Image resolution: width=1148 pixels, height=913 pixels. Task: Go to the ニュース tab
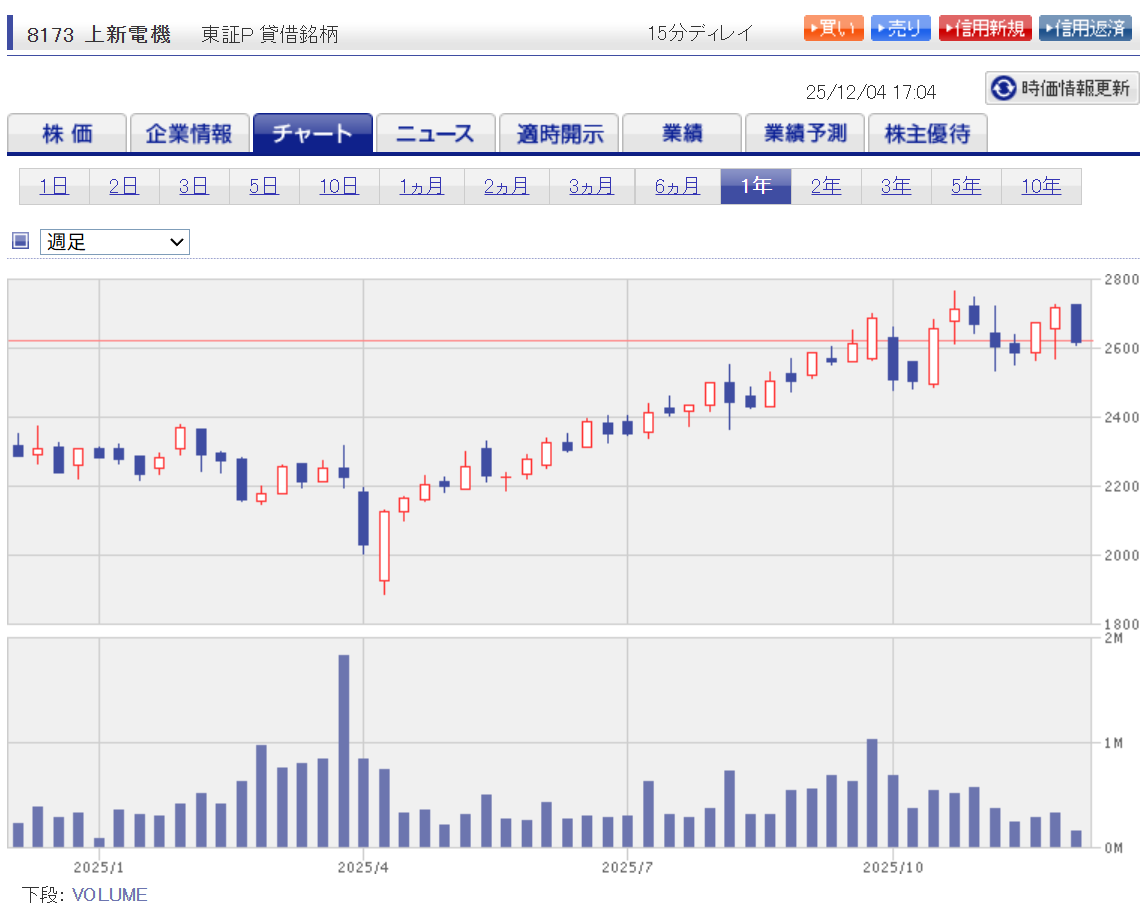(435, 134)
